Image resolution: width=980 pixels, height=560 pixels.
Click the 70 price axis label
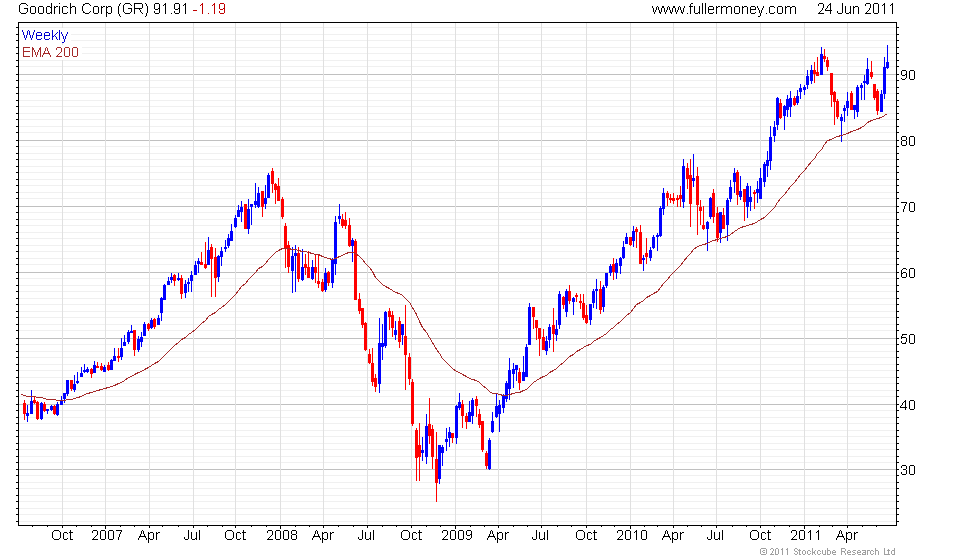[908, 207]
